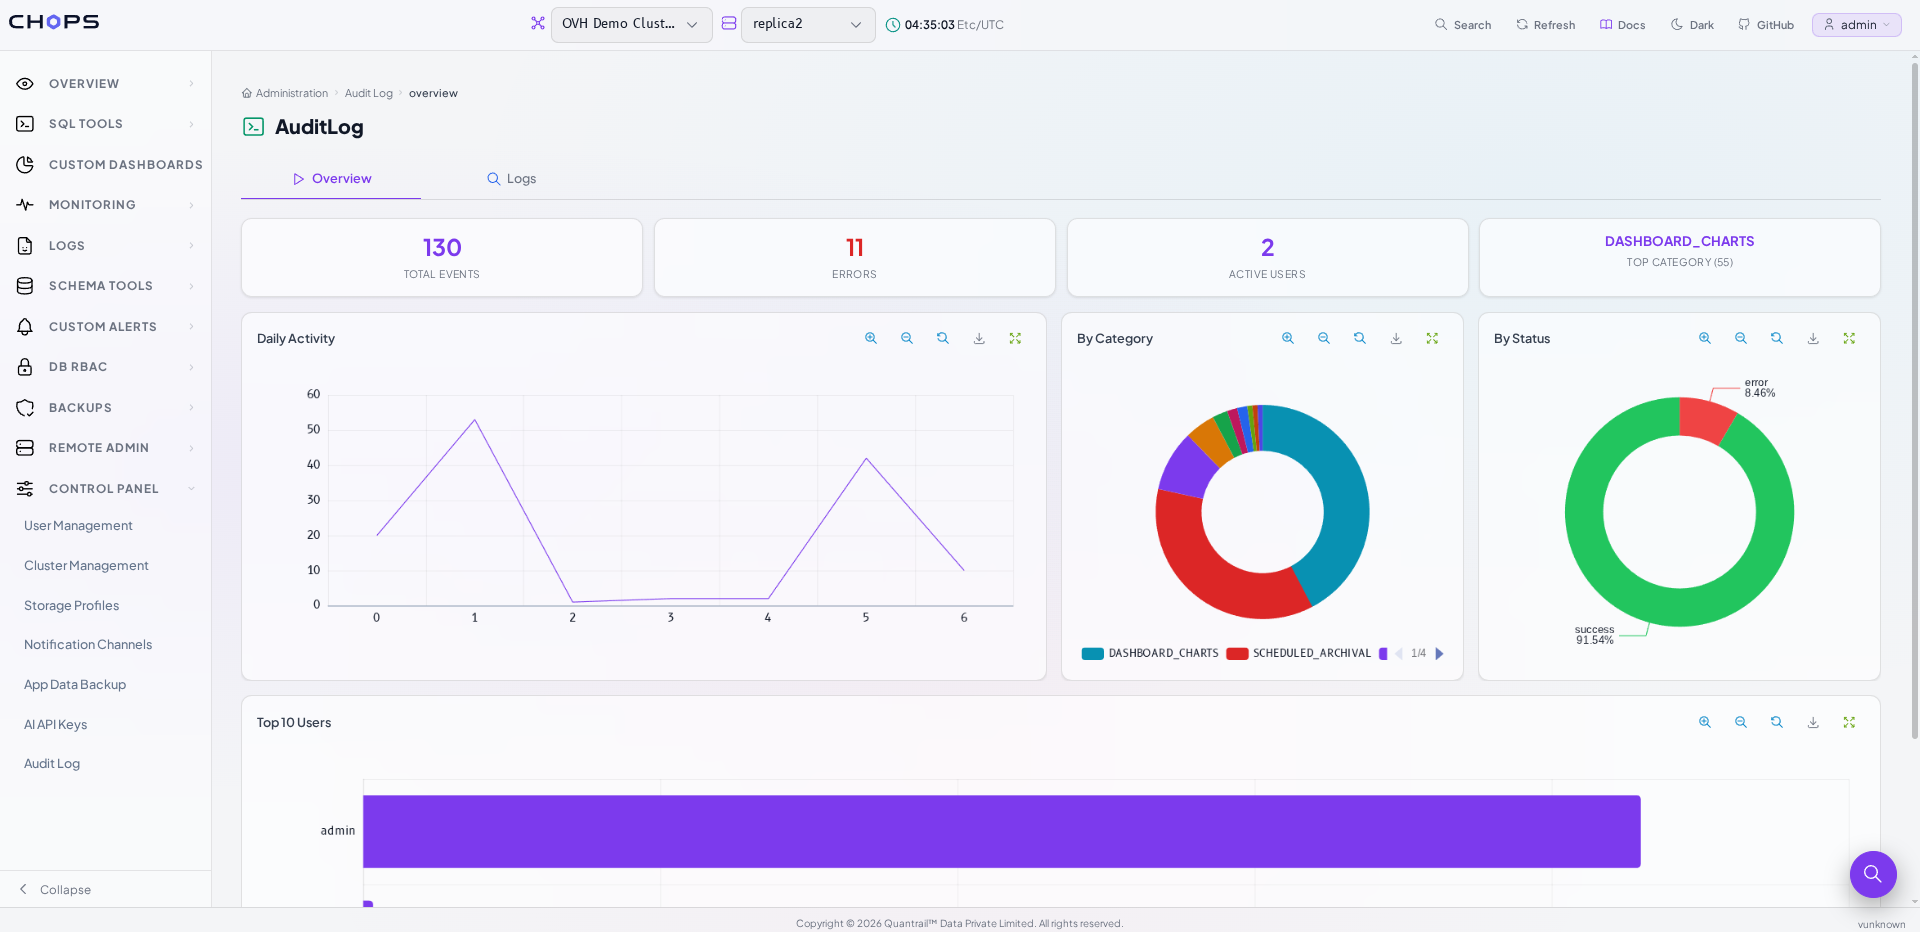Reset zoom on Top 10 Users chart
This screenshot has width=1920, height=932.
pos(1777,722)
